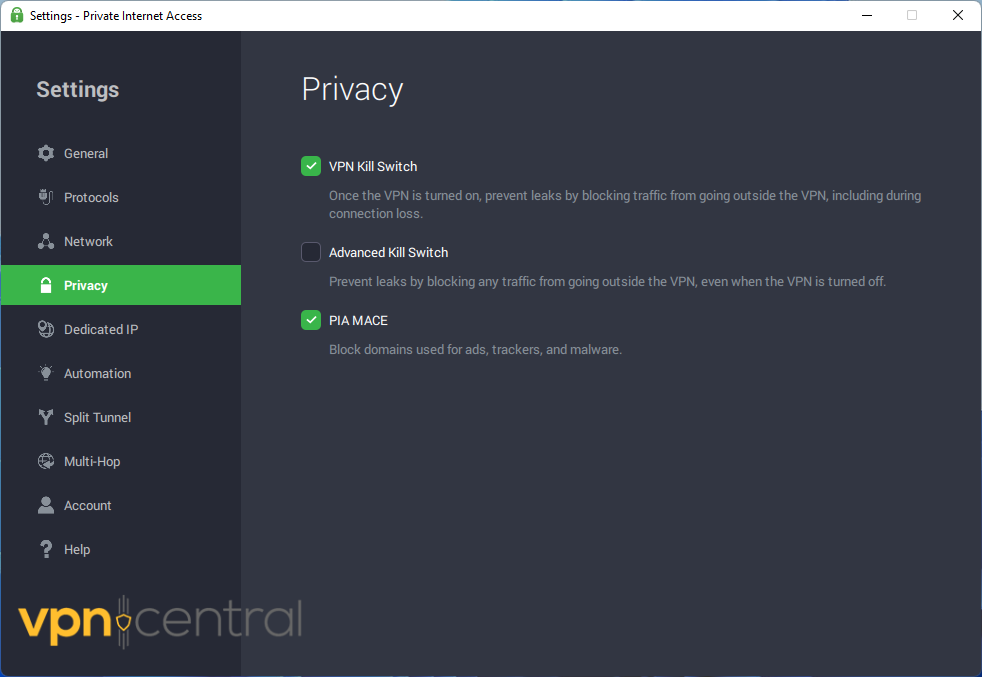
Task: Click the Protocols plug icon
Action: coord(46,197)
